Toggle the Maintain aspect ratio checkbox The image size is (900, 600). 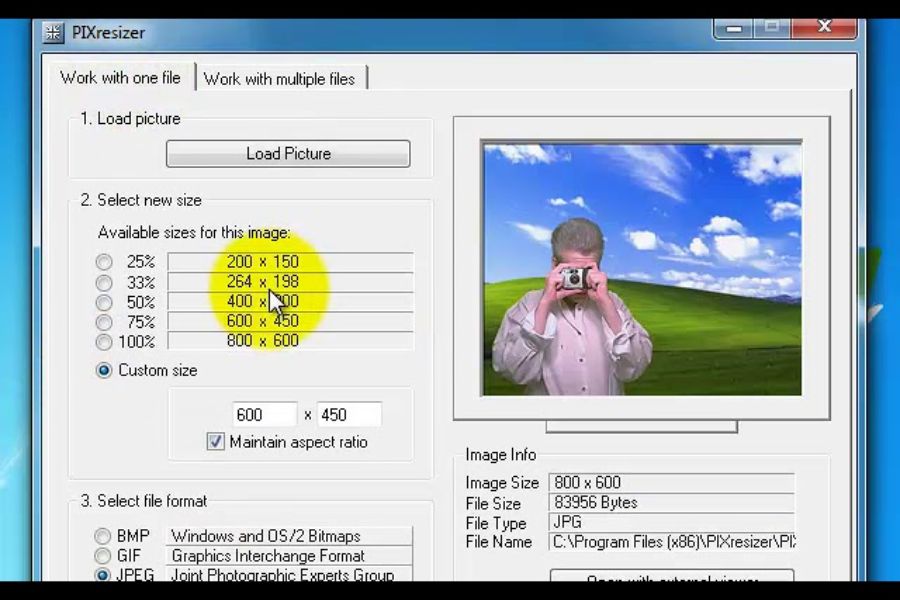[x=215, y=442]
